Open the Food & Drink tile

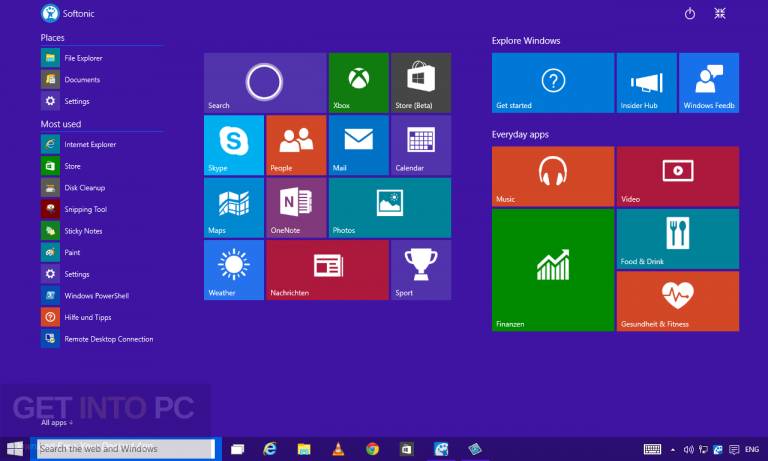678,239
